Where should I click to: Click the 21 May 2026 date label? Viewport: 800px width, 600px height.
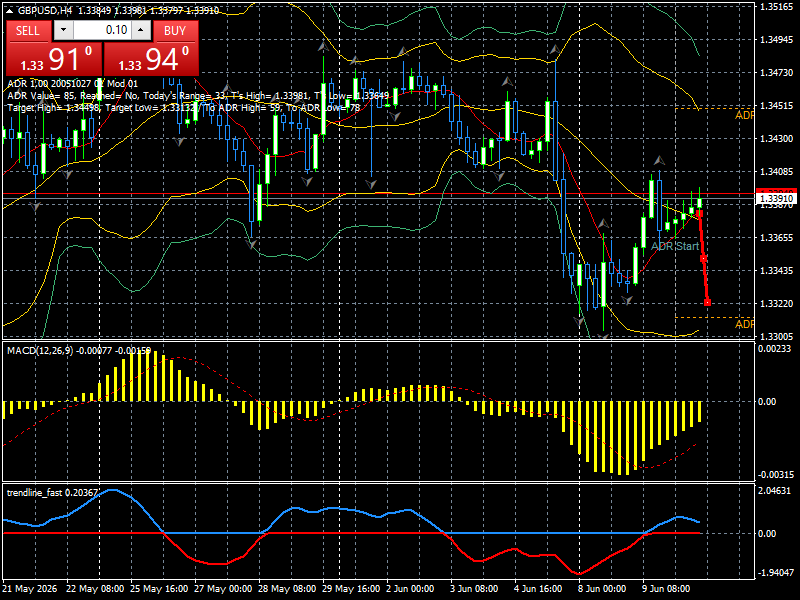30,588
